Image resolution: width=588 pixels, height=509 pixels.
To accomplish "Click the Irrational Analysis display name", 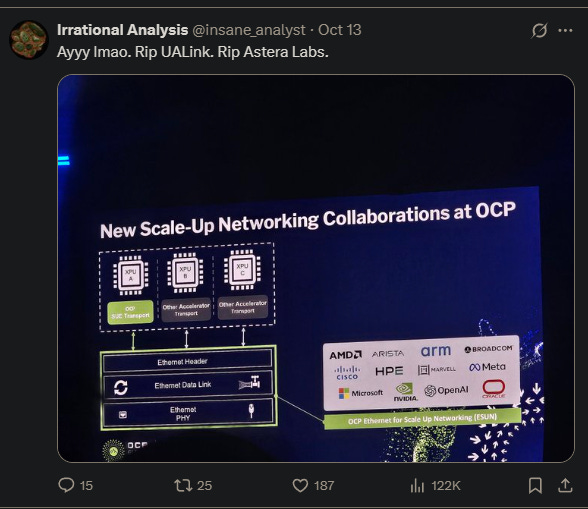I will click(122, 30).
